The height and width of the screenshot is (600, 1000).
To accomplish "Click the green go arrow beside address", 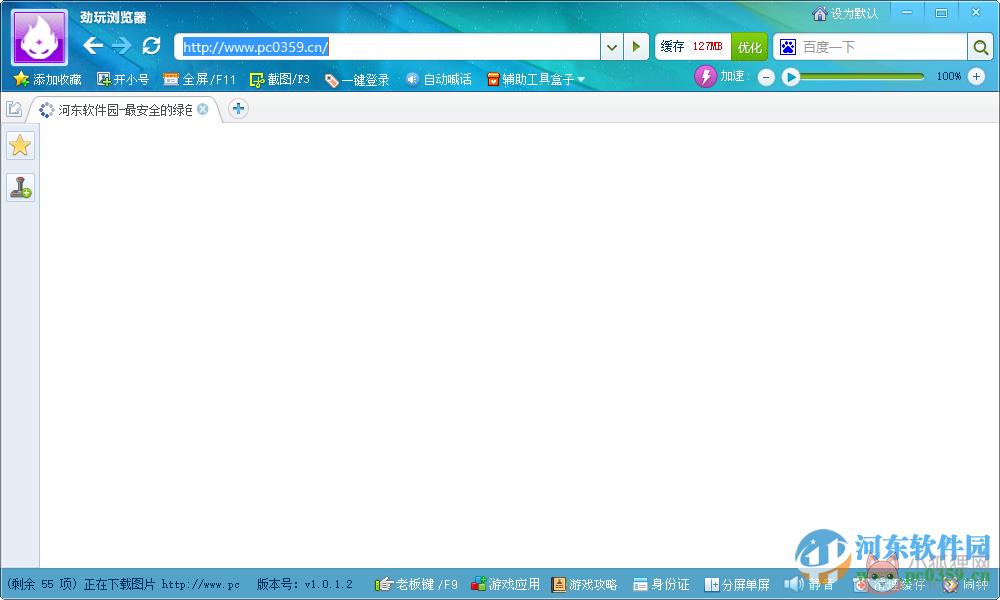I will (x=636, y=47).
